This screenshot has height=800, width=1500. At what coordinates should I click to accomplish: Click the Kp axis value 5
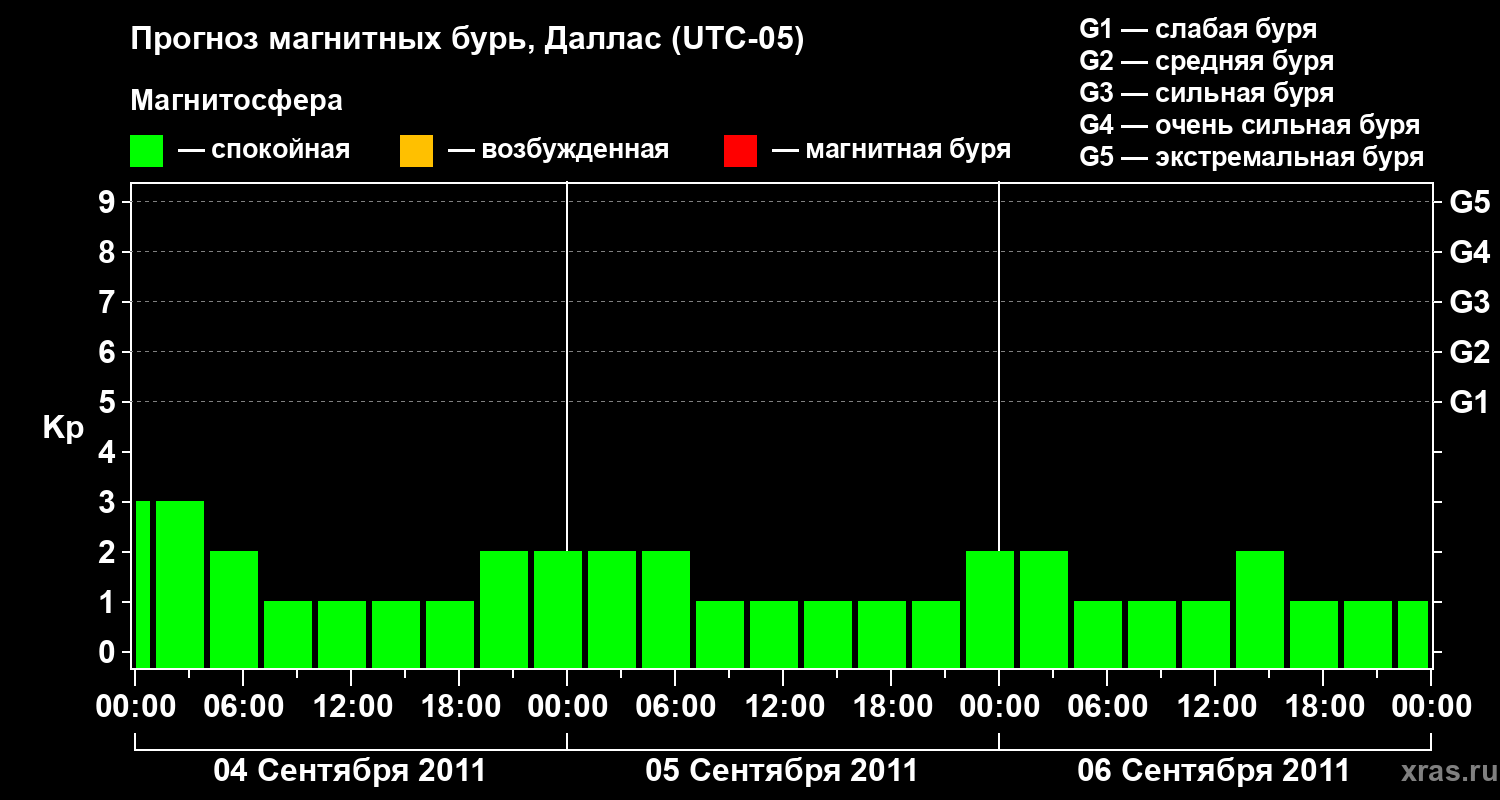(x=109, y=402)
